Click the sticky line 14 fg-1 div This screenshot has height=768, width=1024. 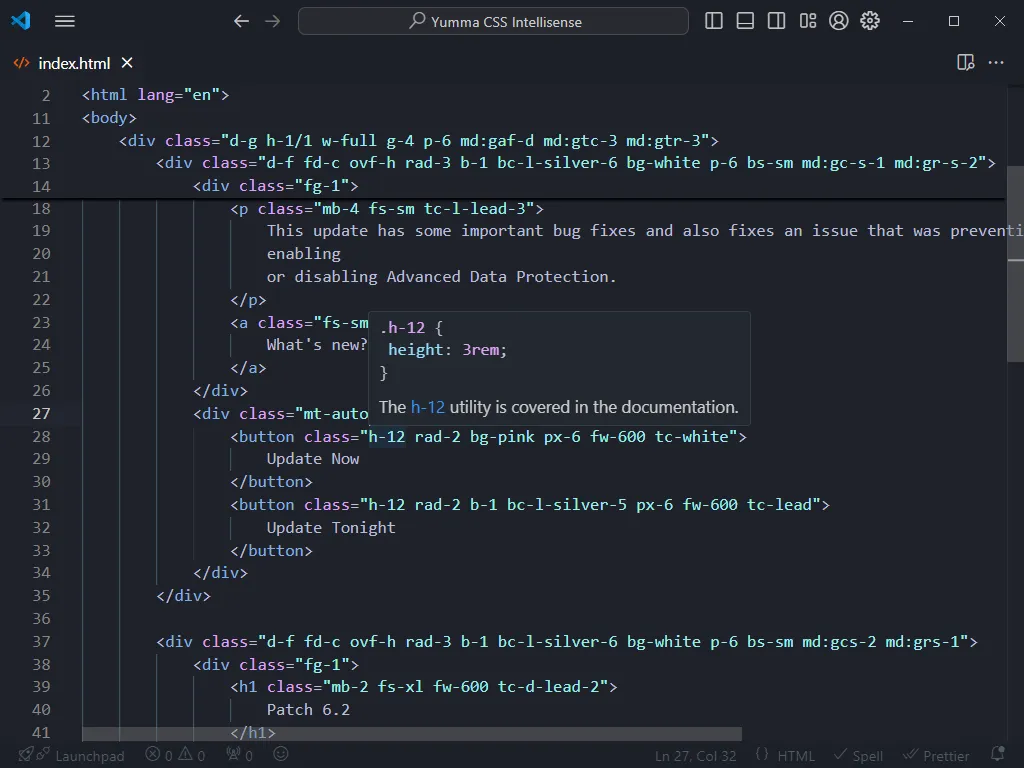(x=276, y=186)
